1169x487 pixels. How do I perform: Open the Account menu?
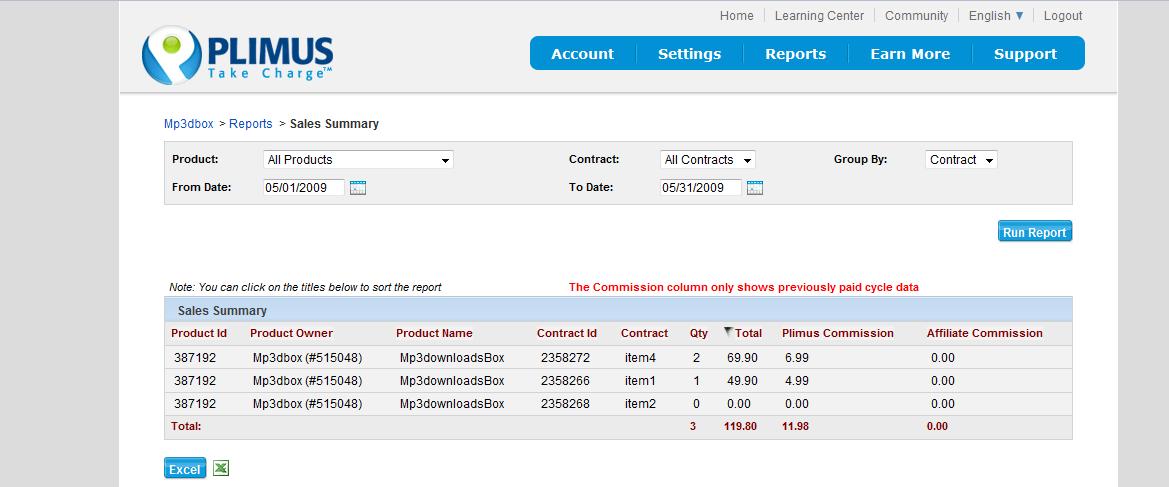tap(582, 54)
